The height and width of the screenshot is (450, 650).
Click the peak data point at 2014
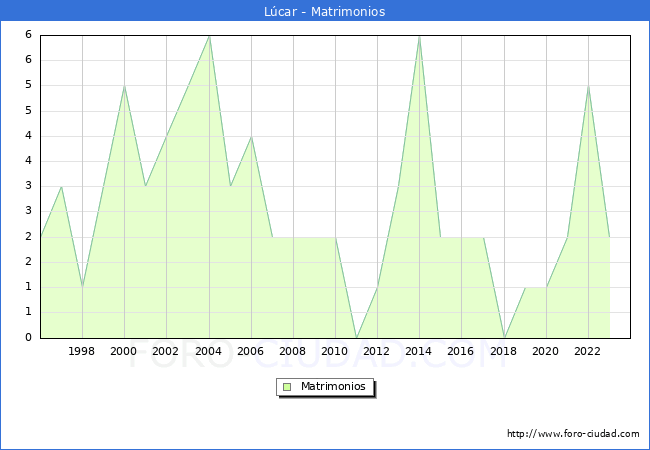[419, 36]
